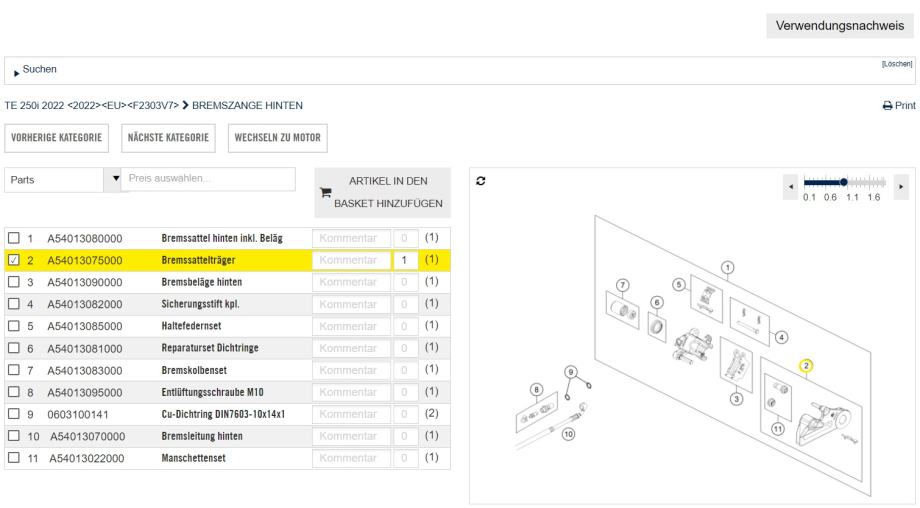
Task: Tick the Bremsleitung hinten checkbox
Action: (x=13, y=436)
